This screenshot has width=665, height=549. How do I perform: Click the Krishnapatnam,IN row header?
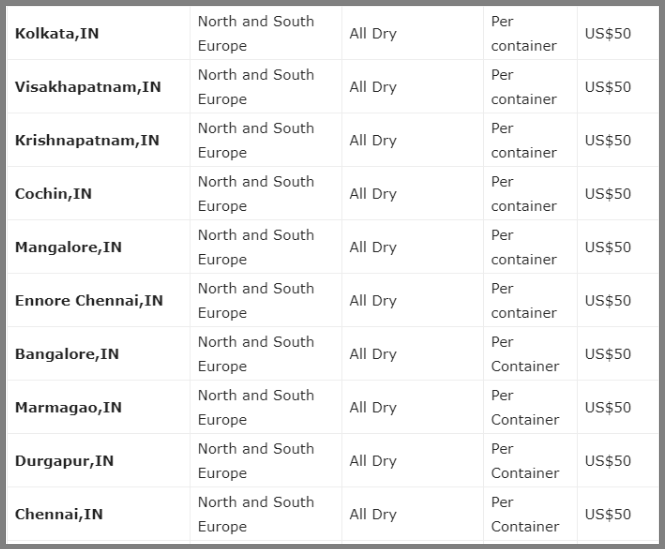pos(87,140)
